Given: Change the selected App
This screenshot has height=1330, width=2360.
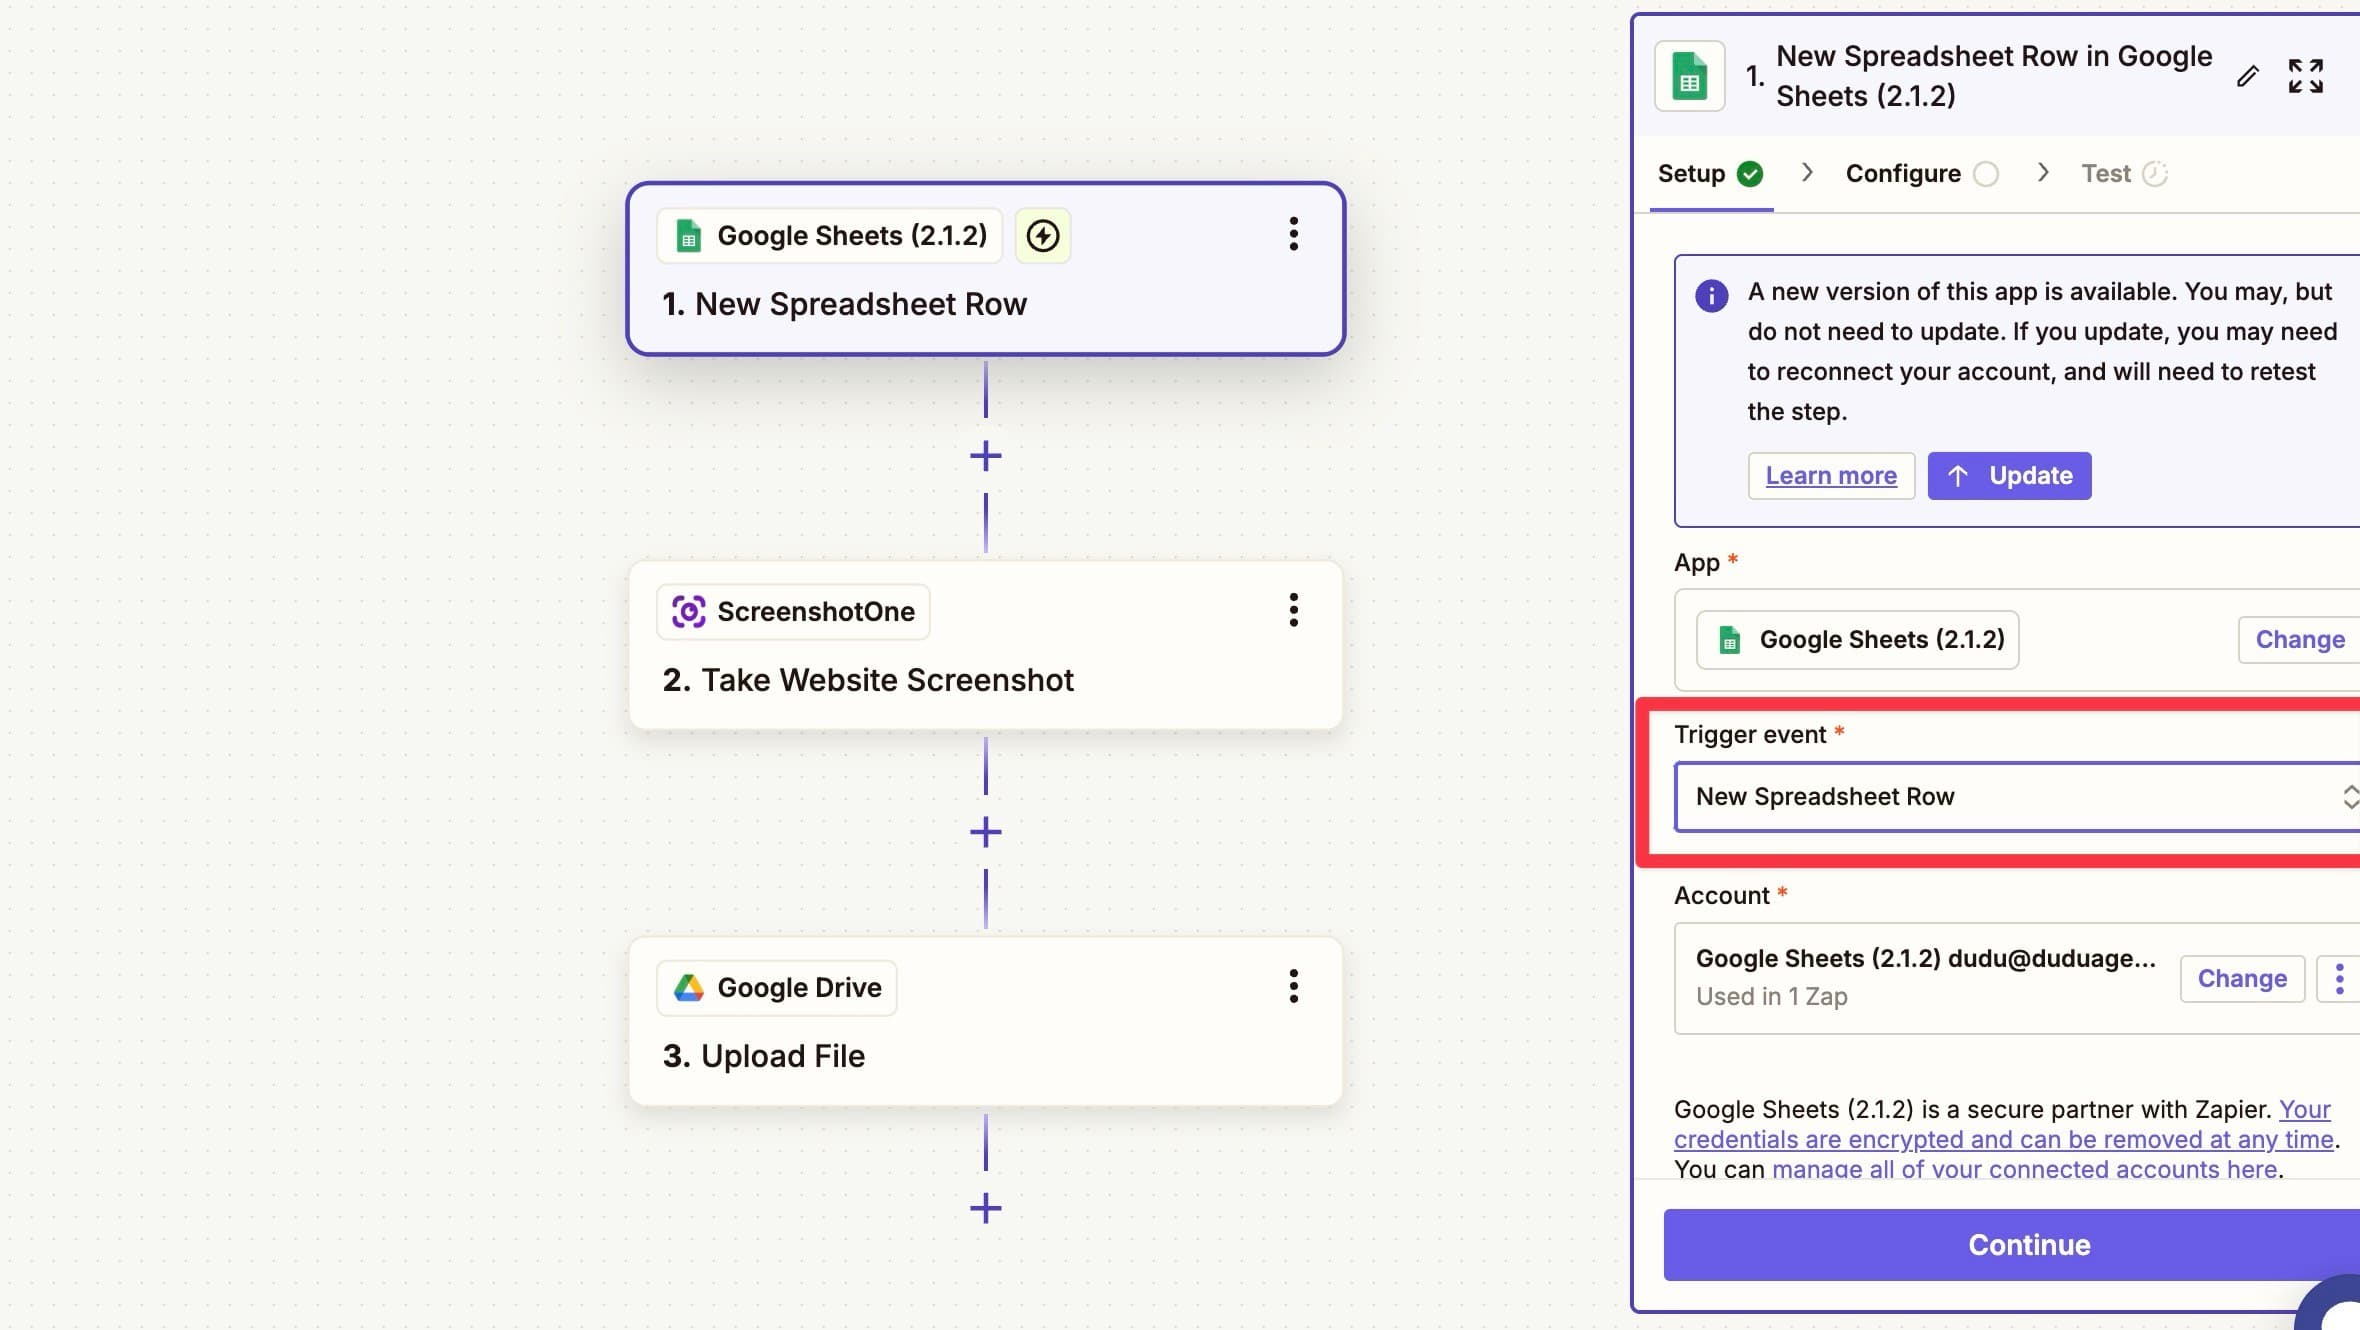Looking at the screenshot, I should [2299, 640].
